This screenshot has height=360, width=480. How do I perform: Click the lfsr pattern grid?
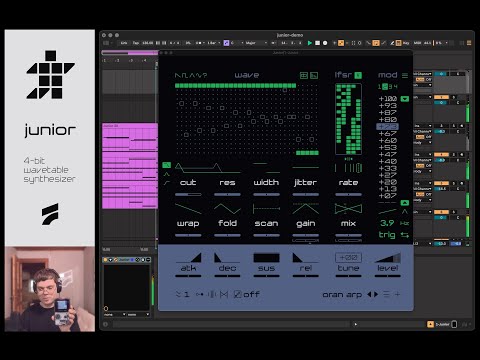pyautogui.click(x=348, y=119)
